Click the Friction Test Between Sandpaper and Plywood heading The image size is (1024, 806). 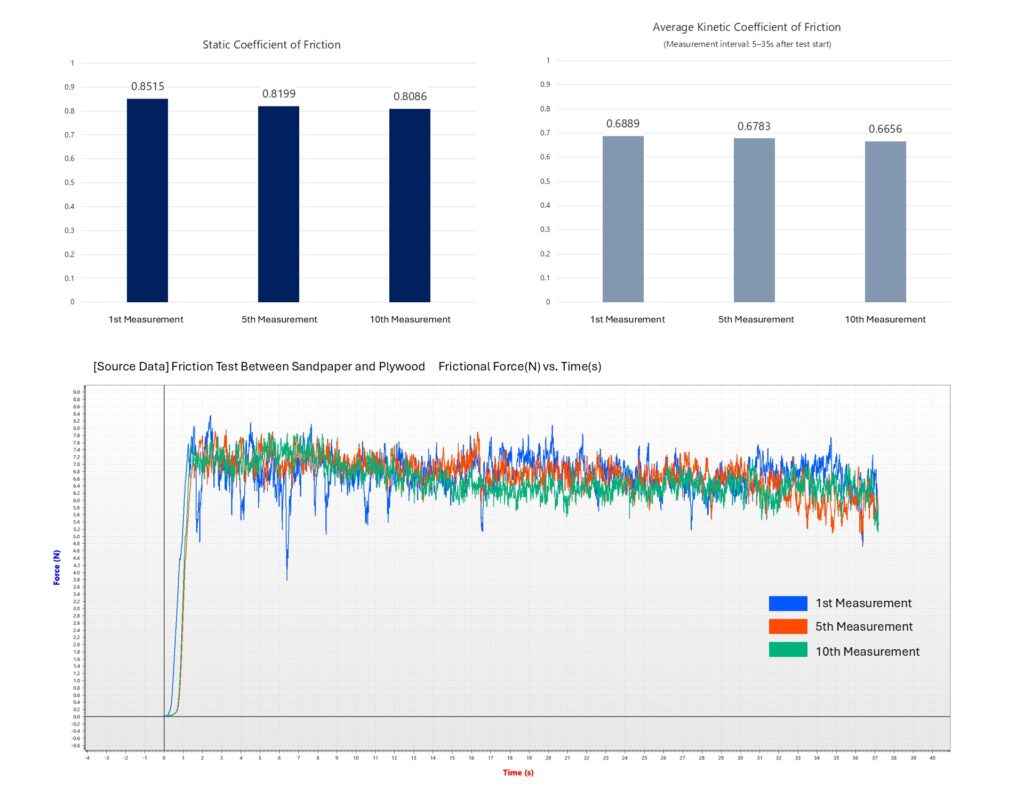260,367
